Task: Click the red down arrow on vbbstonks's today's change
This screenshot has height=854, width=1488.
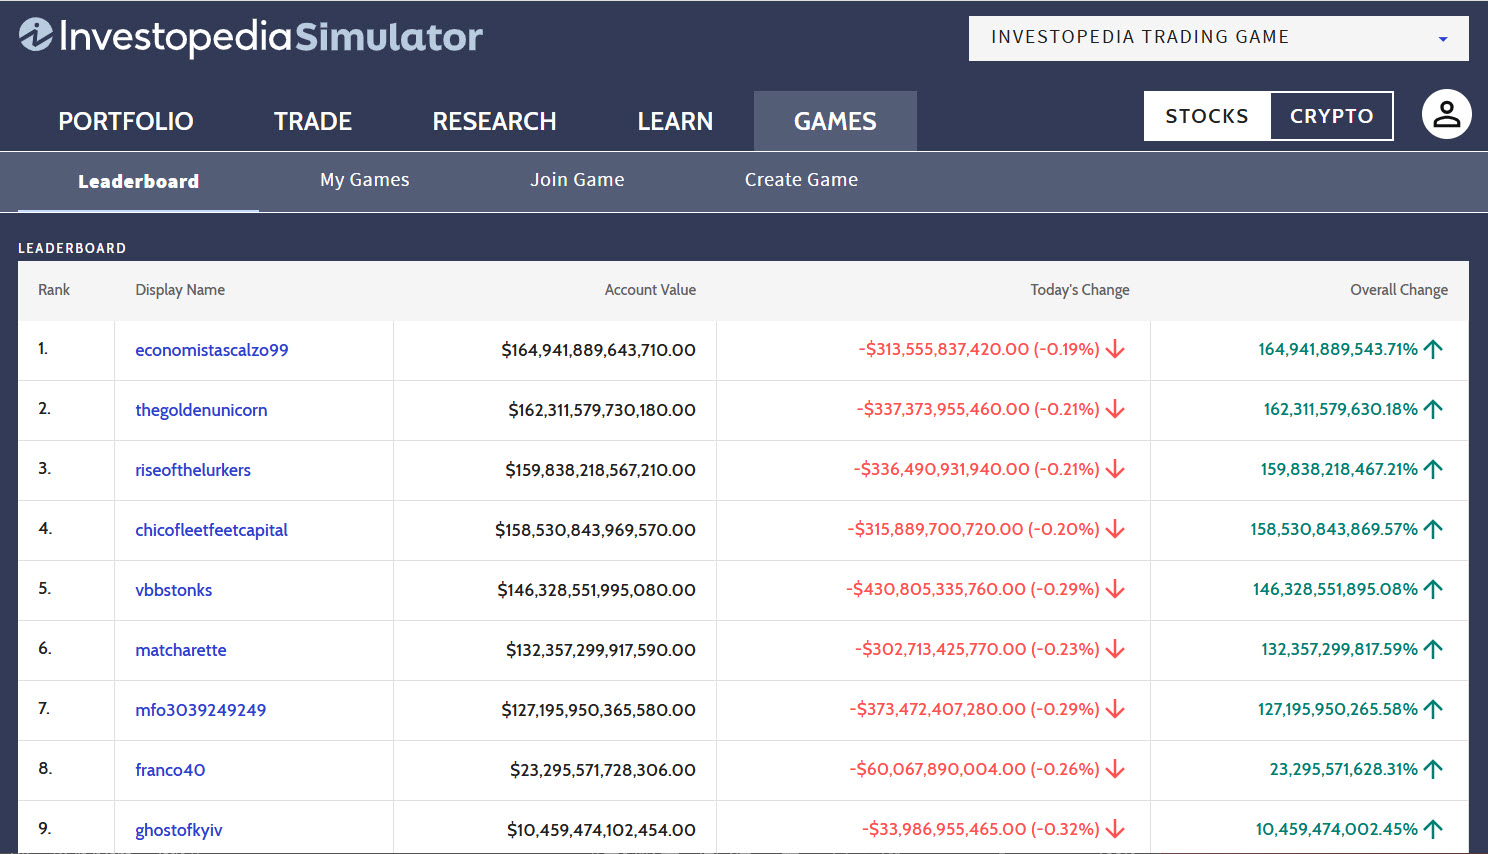Action: (x=1114, y=589)
